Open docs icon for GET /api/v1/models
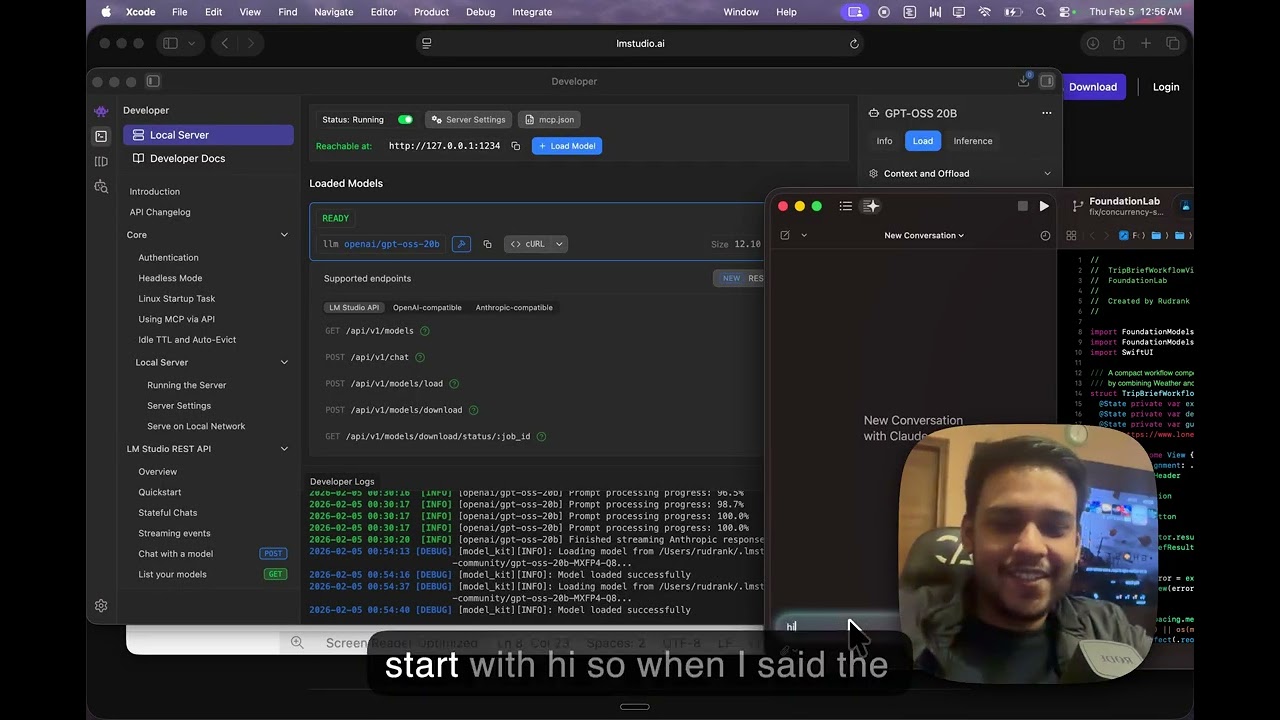1280x720 pixels. (x=424, y=331)
